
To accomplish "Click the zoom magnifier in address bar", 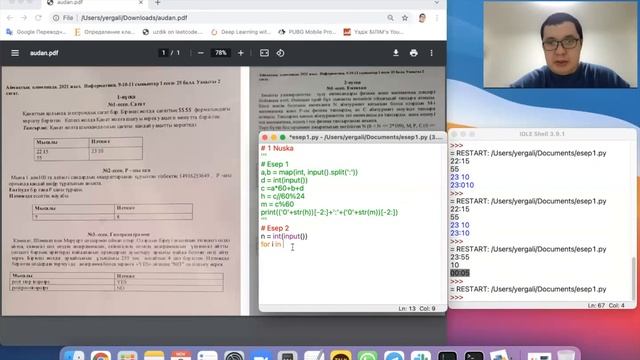I will pyautogui.click(x=391, y=18).
